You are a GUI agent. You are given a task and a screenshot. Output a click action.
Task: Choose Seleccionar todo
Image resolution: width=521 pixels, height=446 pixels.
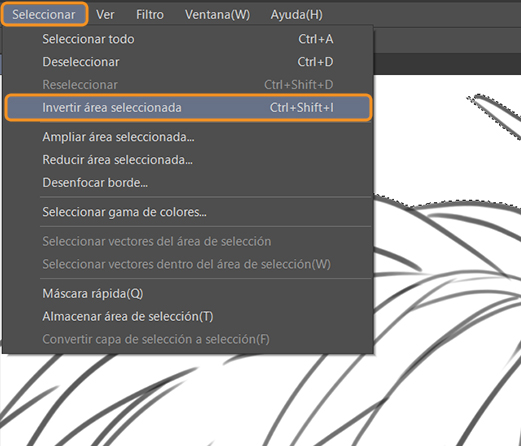tap(188, 39)
